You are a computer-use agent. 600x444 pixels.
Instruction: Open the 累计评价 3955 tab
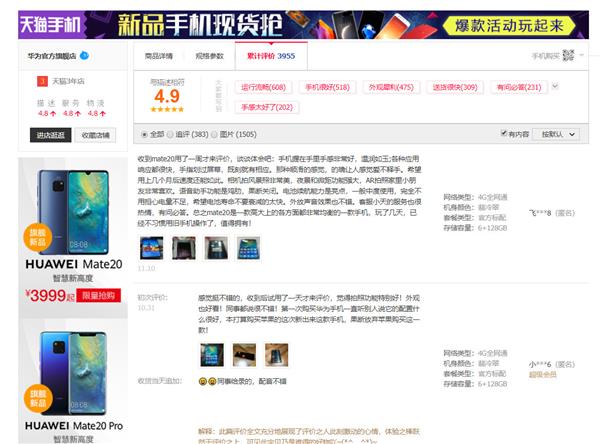tap(265, 56)
